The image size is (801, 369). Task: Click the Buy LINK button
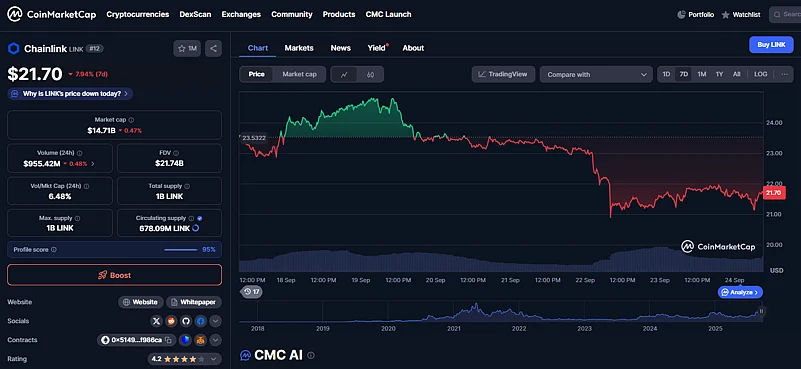[771, 45]
